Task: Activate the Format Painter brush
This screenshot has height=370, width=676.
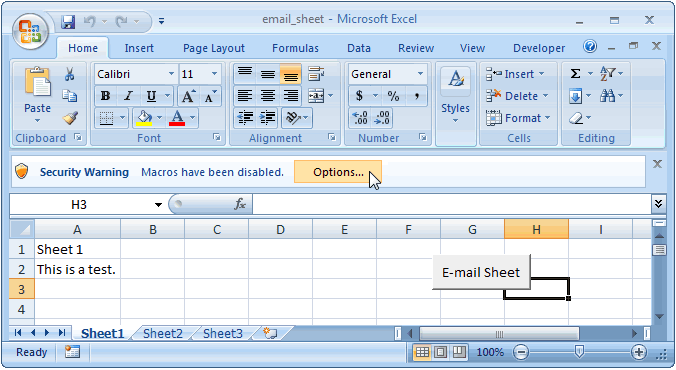Action: (70, 118)
